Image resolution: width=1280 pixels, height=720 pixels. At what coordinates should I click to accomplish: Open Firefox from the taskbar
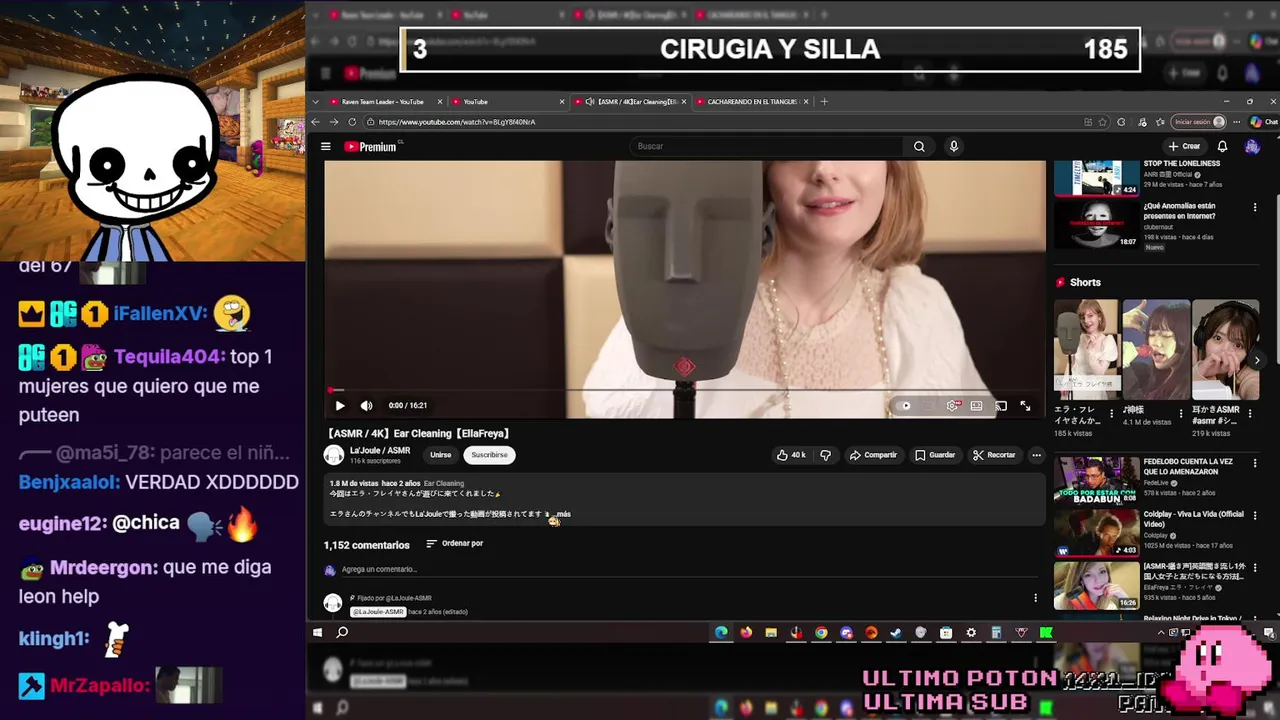(746, 632)
